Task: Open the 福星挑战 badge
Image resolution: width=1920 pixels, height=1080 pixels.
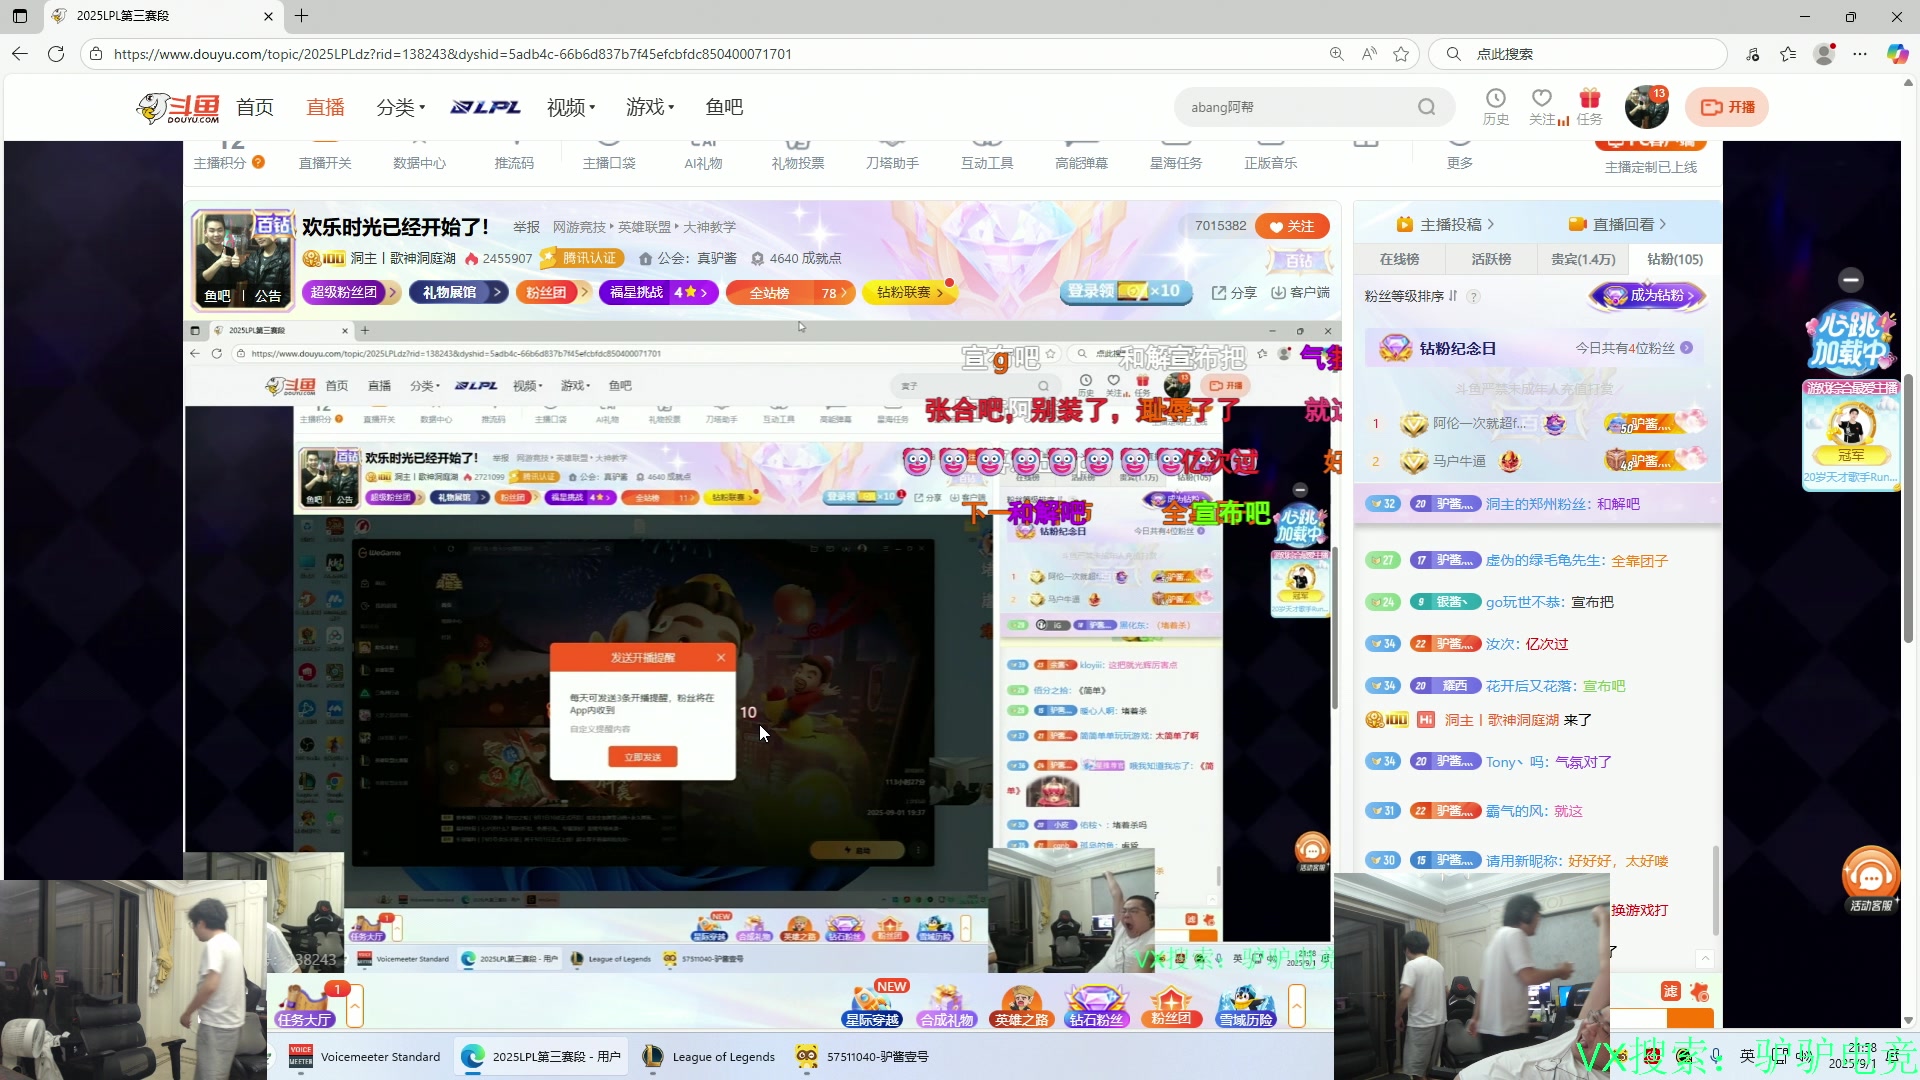Action: 658,292
